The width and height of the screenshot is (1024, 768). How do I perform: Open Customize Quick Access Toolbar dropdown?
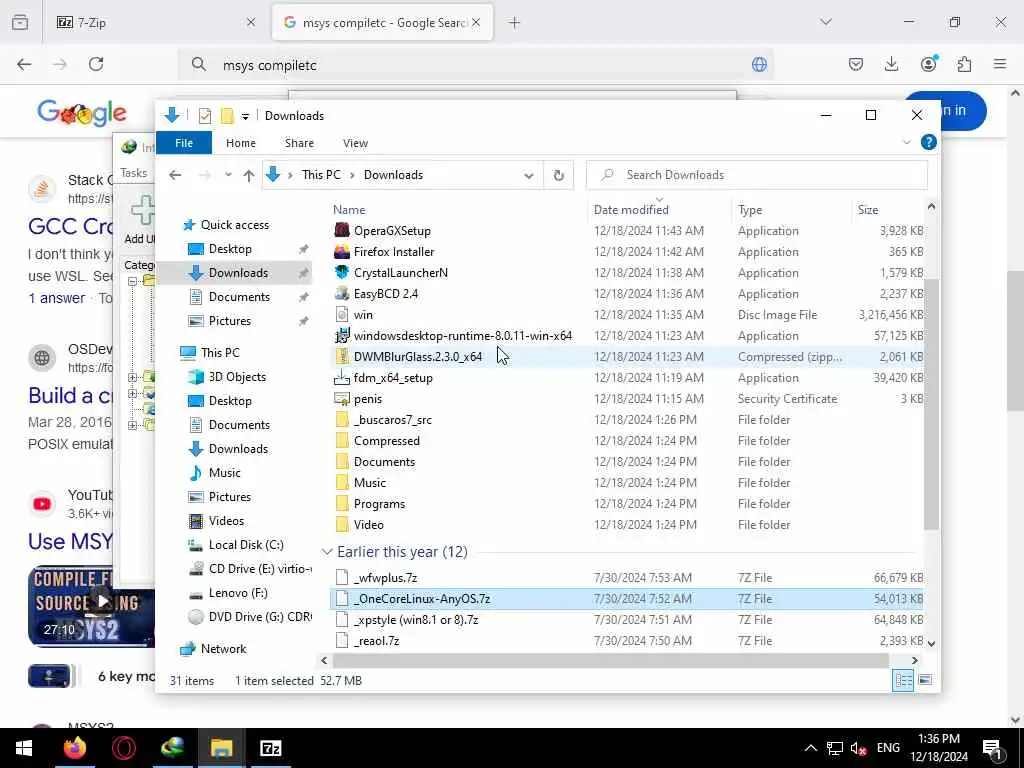coord(245,116)
